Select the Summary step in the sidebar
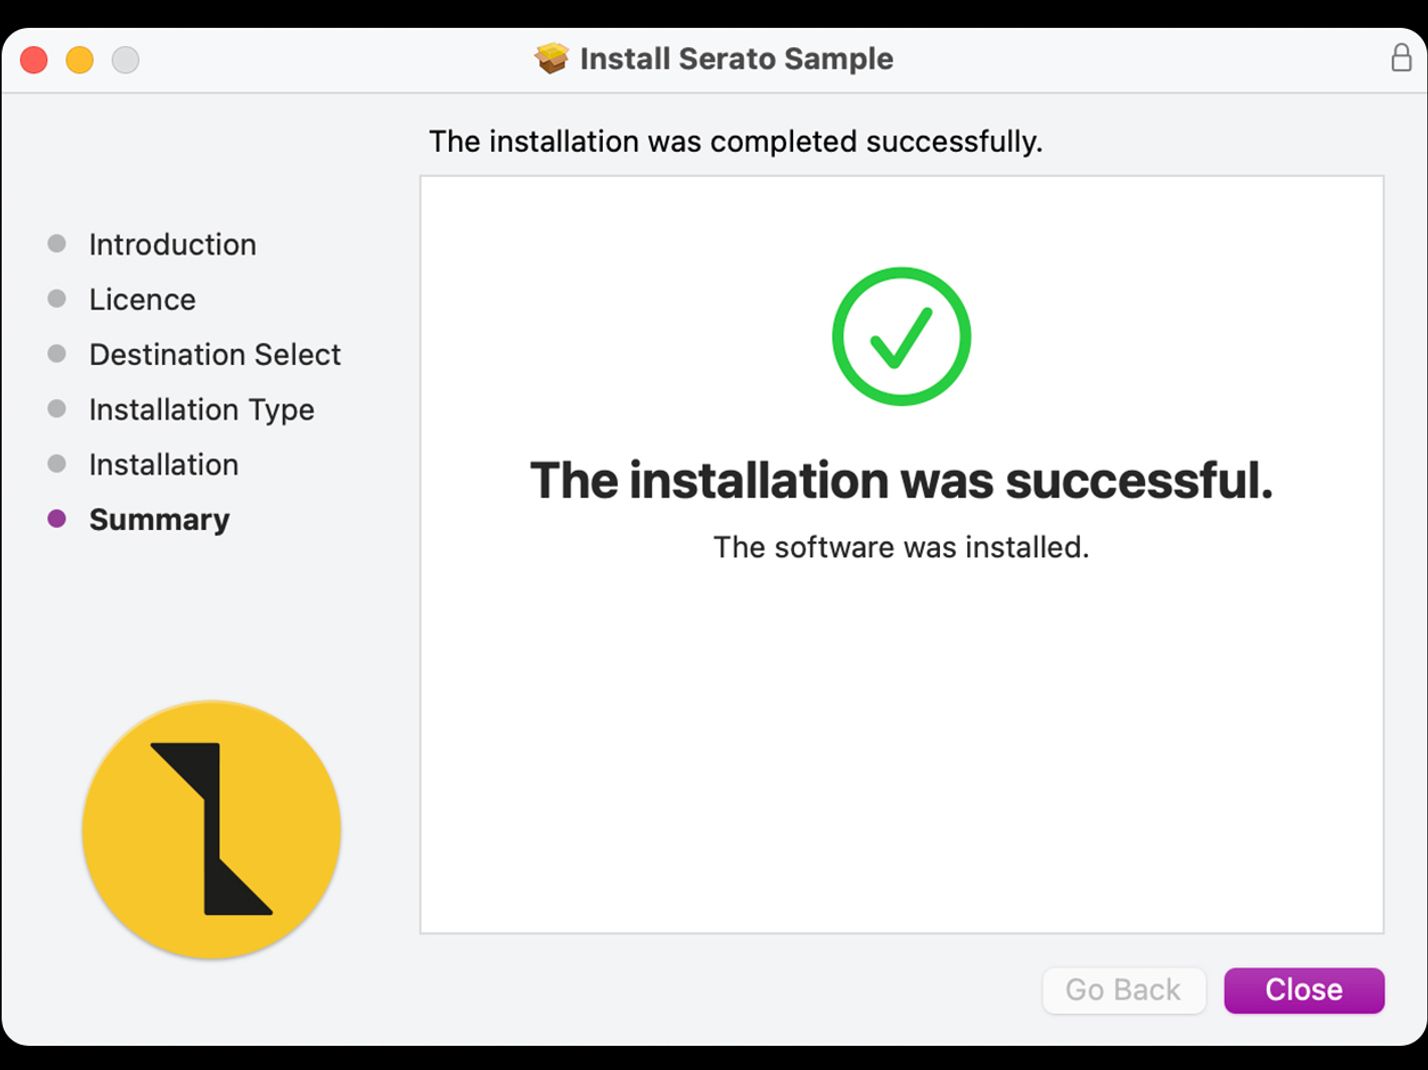The height and width of the screenshot is (1070, 1428). click(x=159, y=519)
